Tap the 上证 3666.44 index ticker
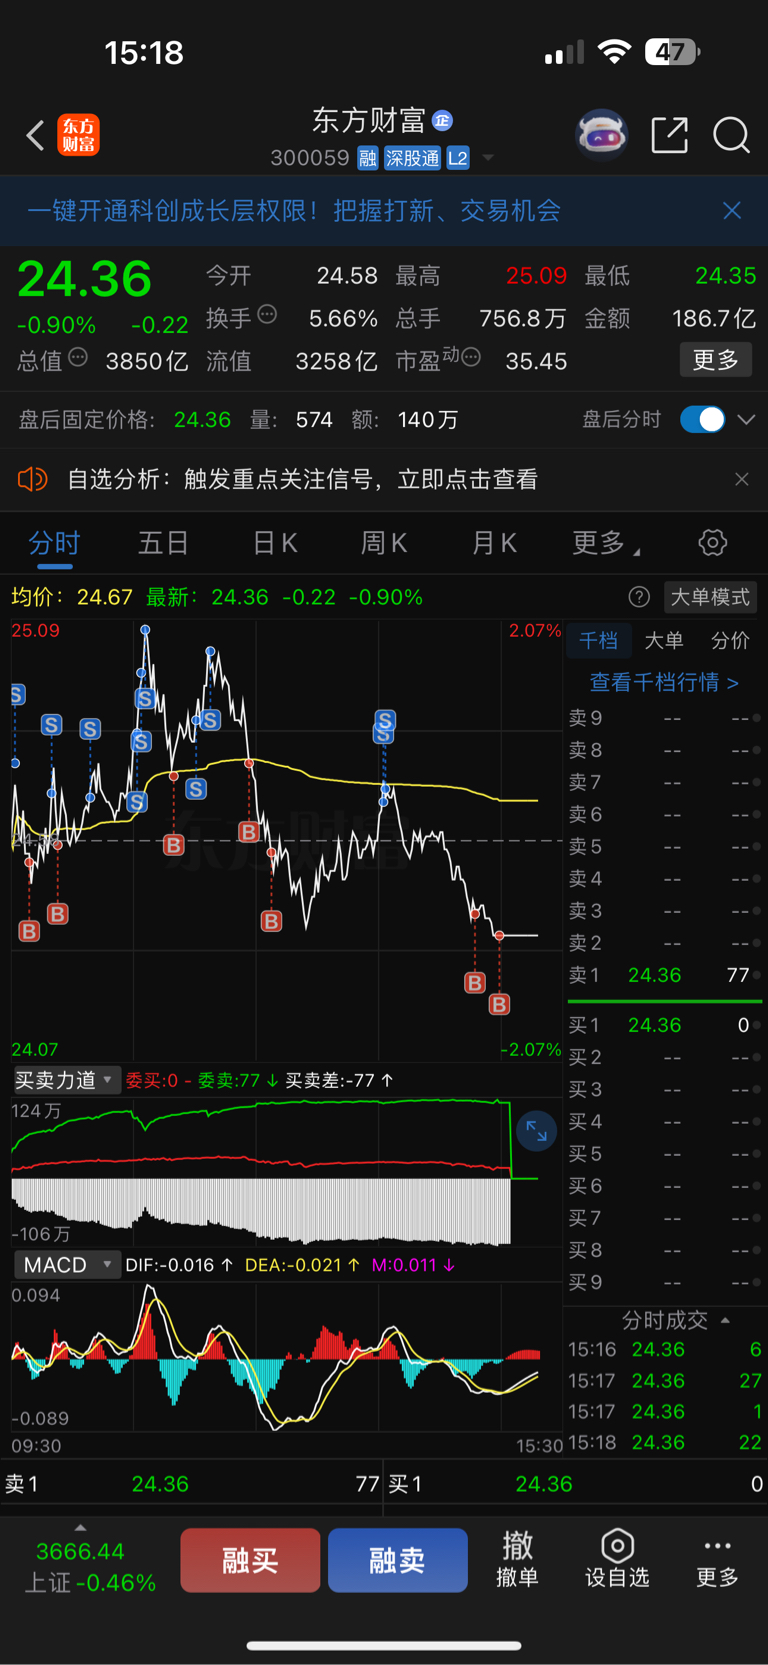Viewport: 768px width, 1665px height. coord(90,1566)
